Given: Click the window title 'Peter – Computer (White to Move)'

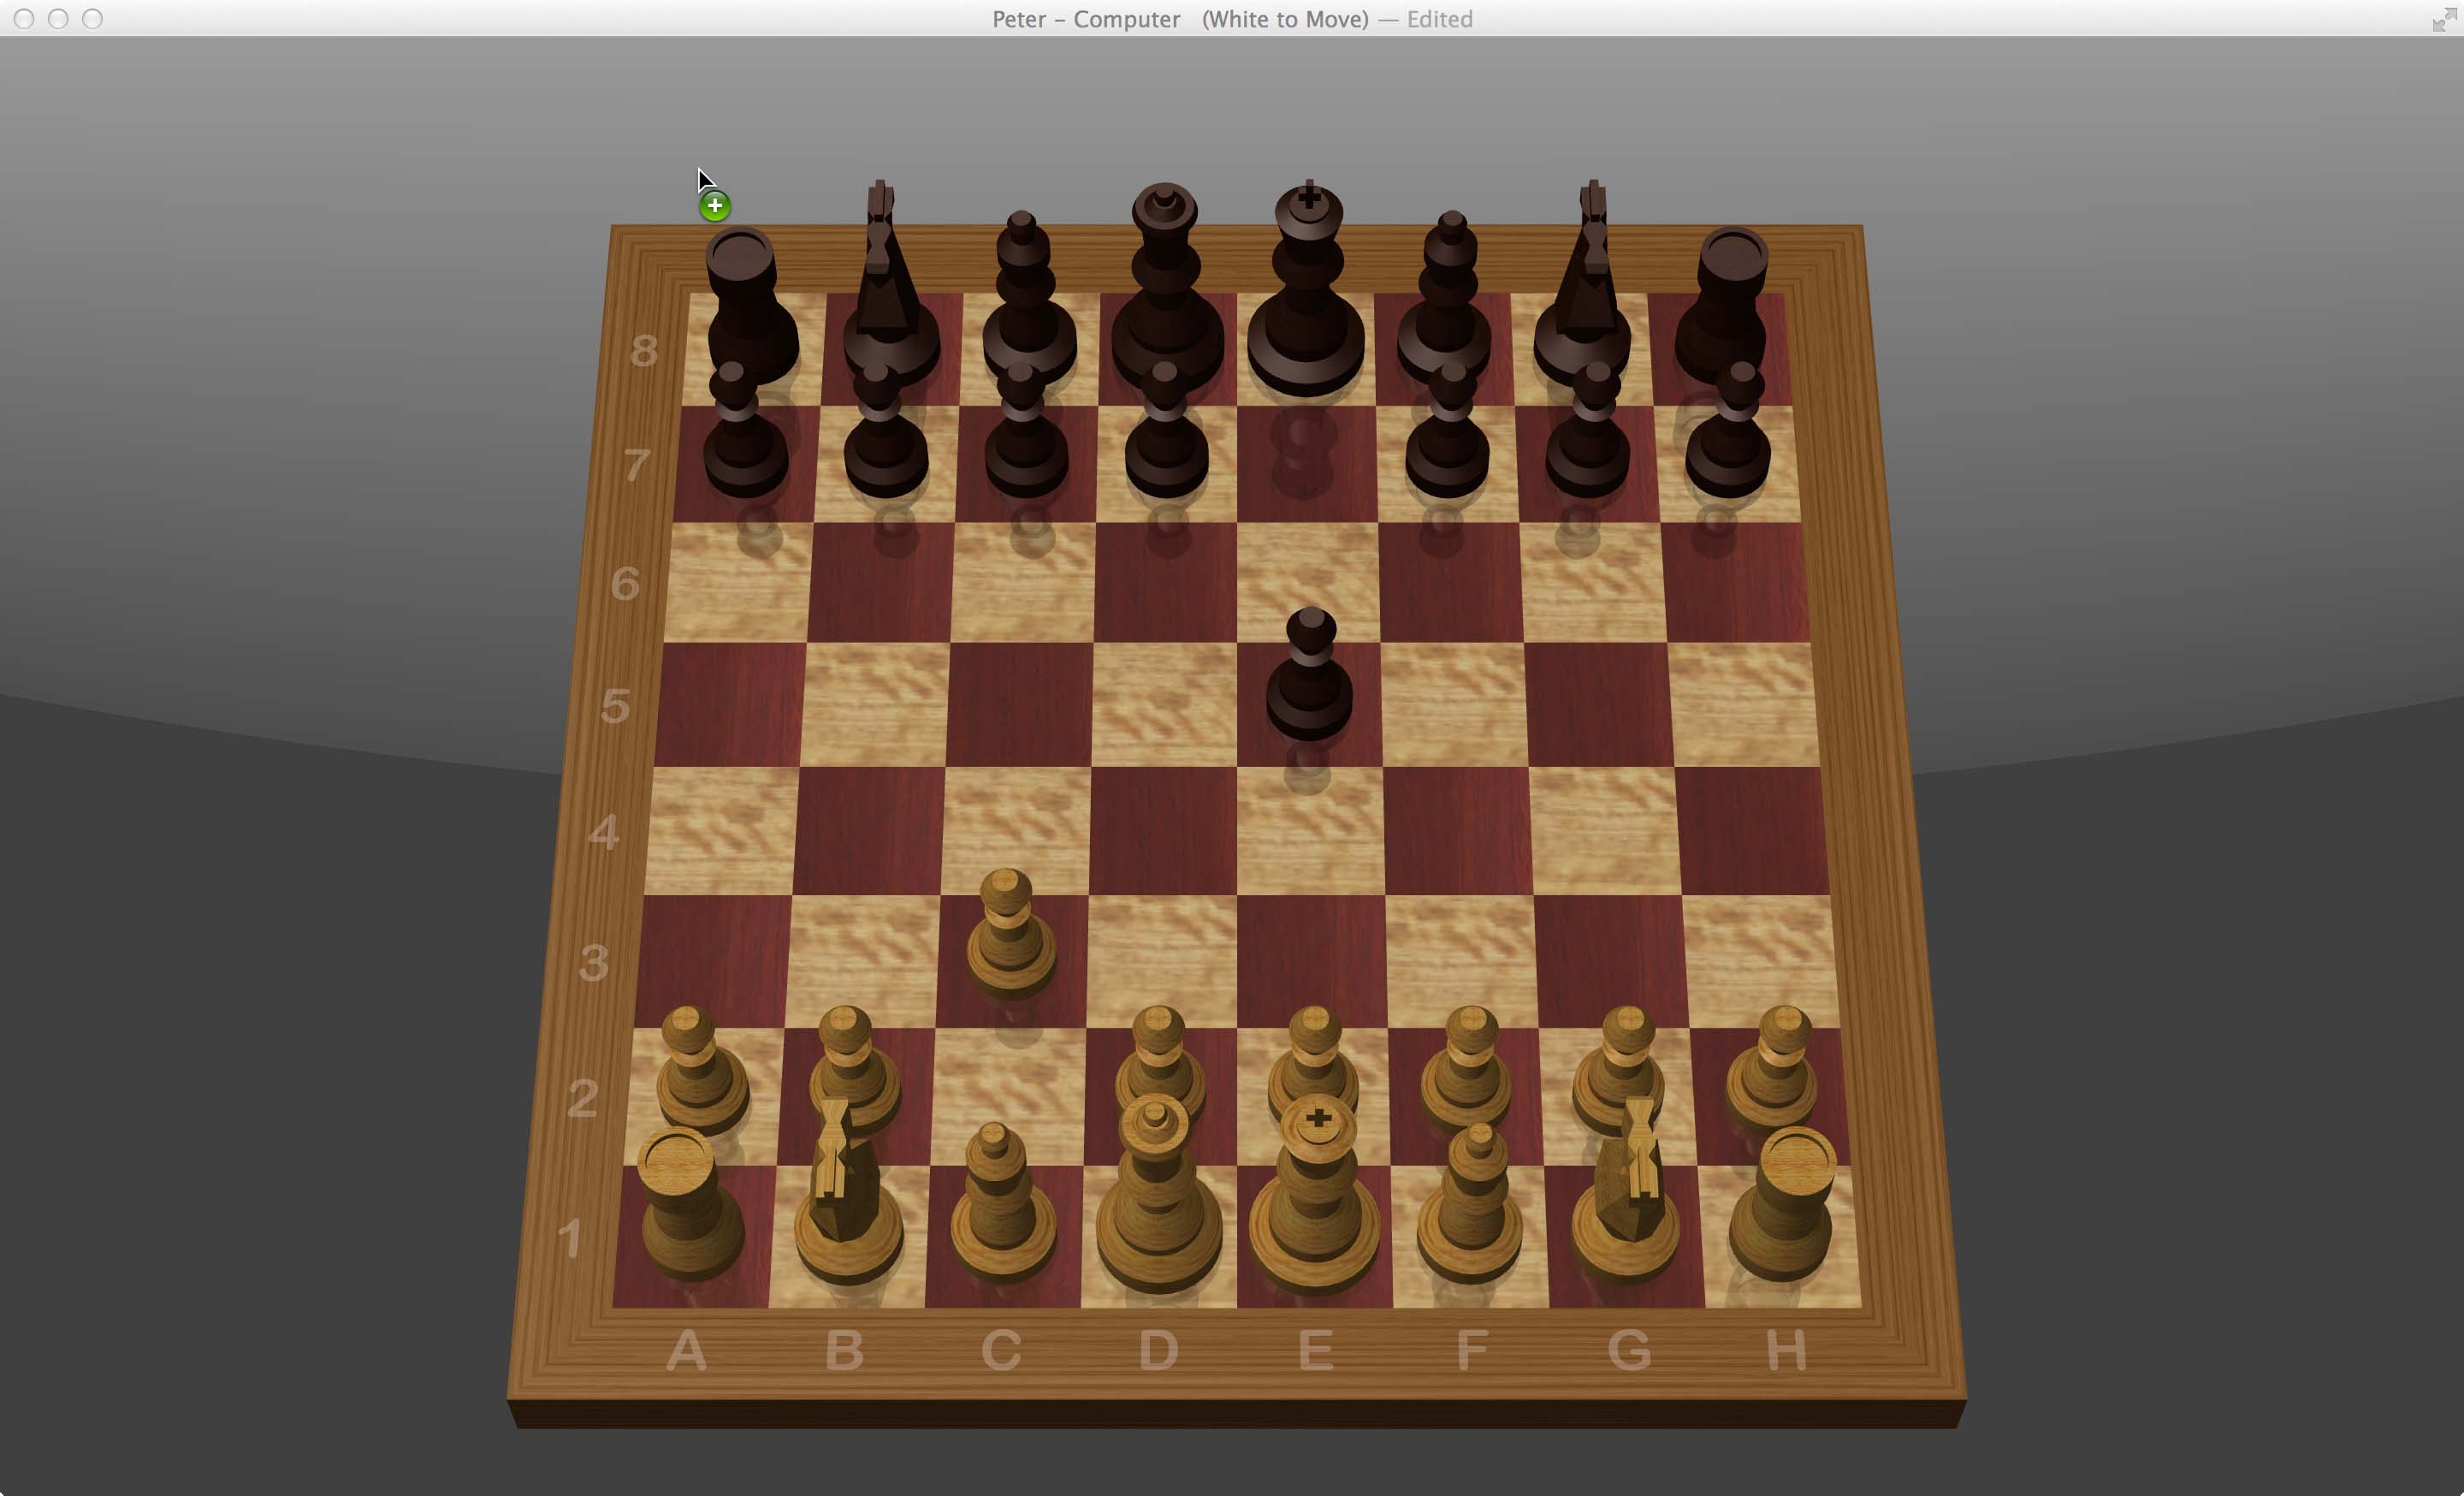Looking at the screenshot, I should (1180, 19).
